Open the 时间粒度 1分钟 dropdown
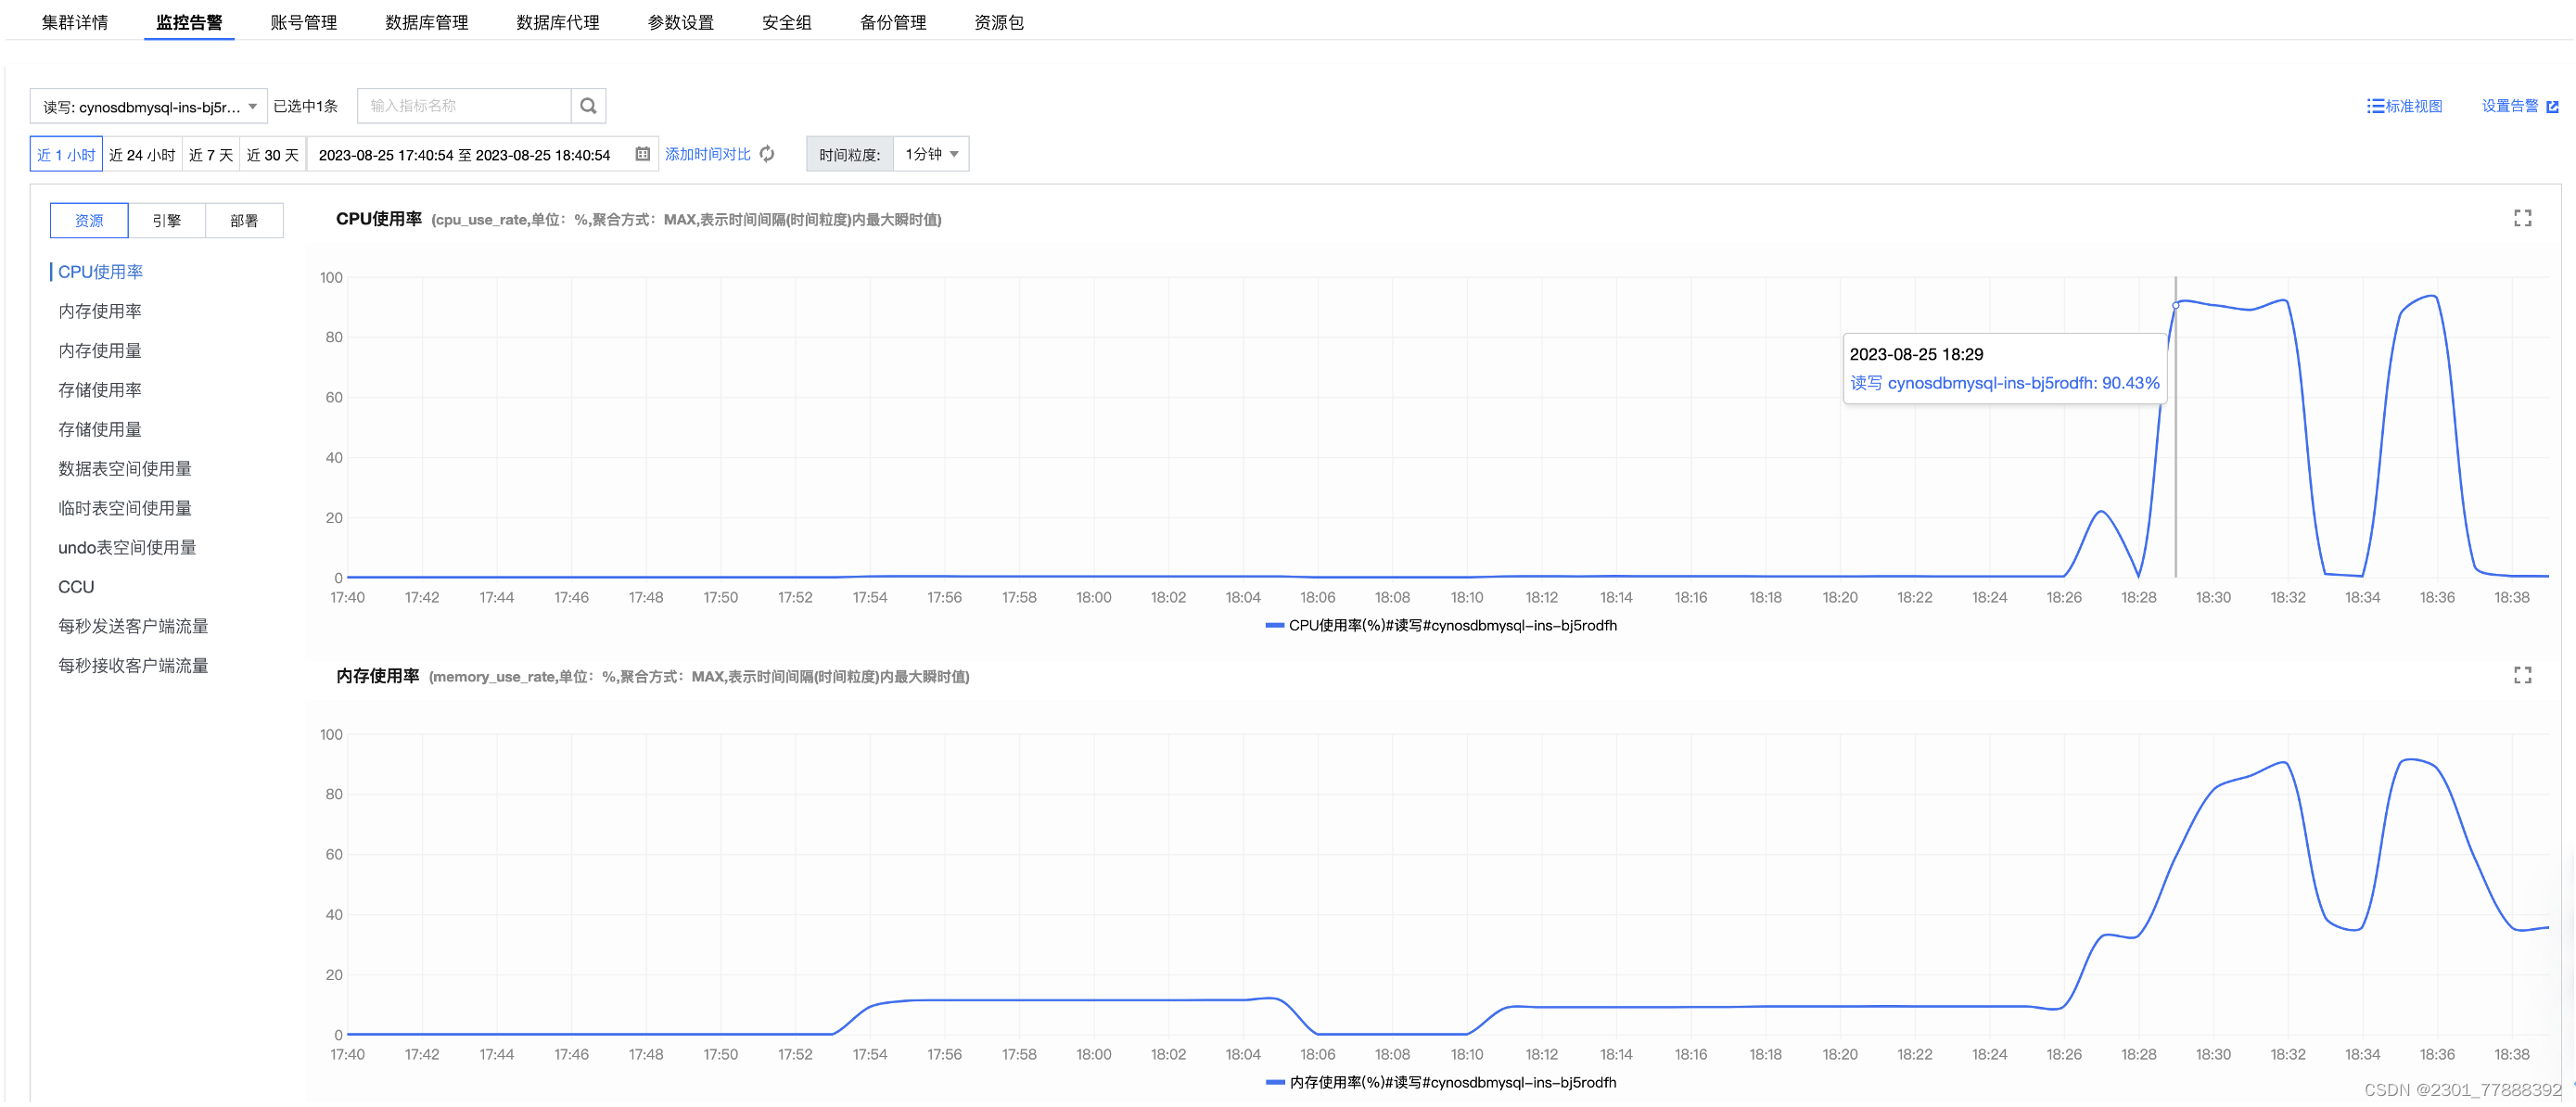Viewport: 2576px width, 1107px height. [931, 154]
